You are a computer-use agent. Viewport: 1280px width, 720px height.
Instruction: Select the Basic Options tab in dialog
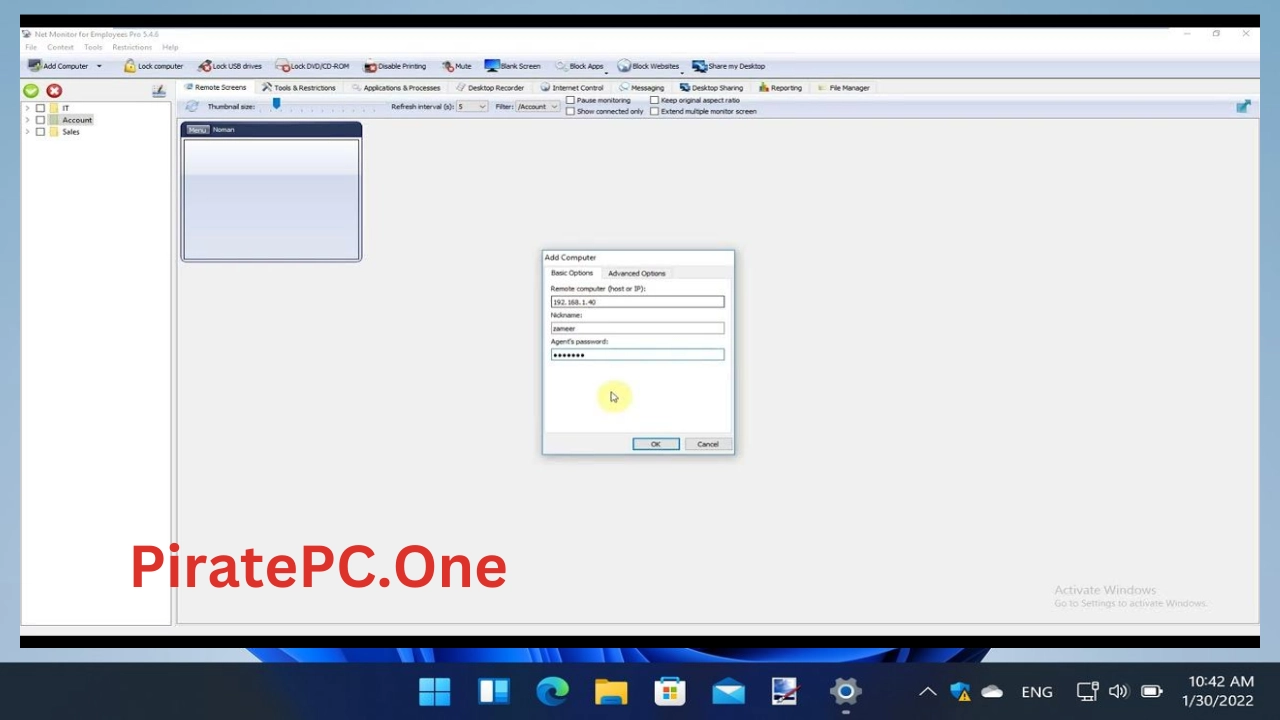[572, 273]
